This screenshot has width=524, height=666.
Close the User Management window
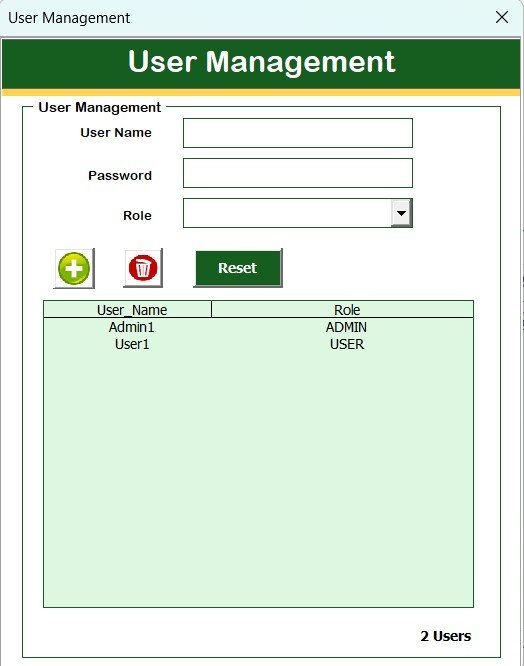[502, 17]
